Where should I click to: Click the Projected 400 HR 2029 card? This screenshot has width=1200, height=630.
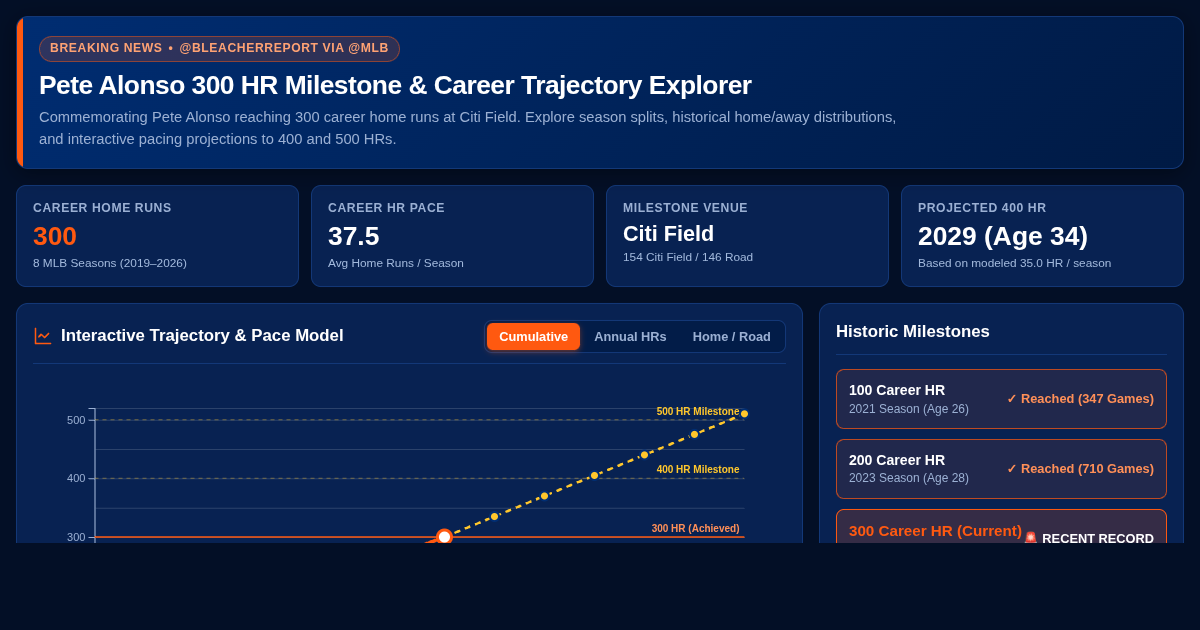pyautogui.click(x=1042, y=236)
